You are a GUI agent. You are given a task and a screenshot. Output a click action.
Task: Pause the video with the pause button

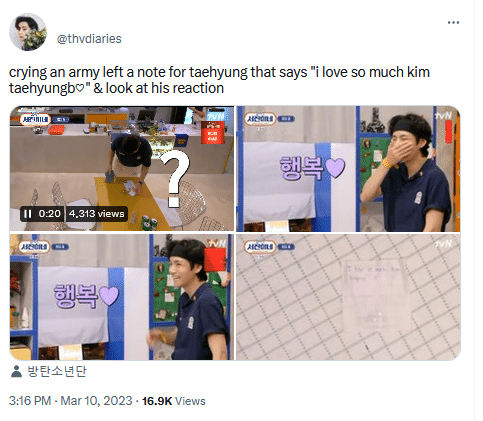(x=28, y=214)
